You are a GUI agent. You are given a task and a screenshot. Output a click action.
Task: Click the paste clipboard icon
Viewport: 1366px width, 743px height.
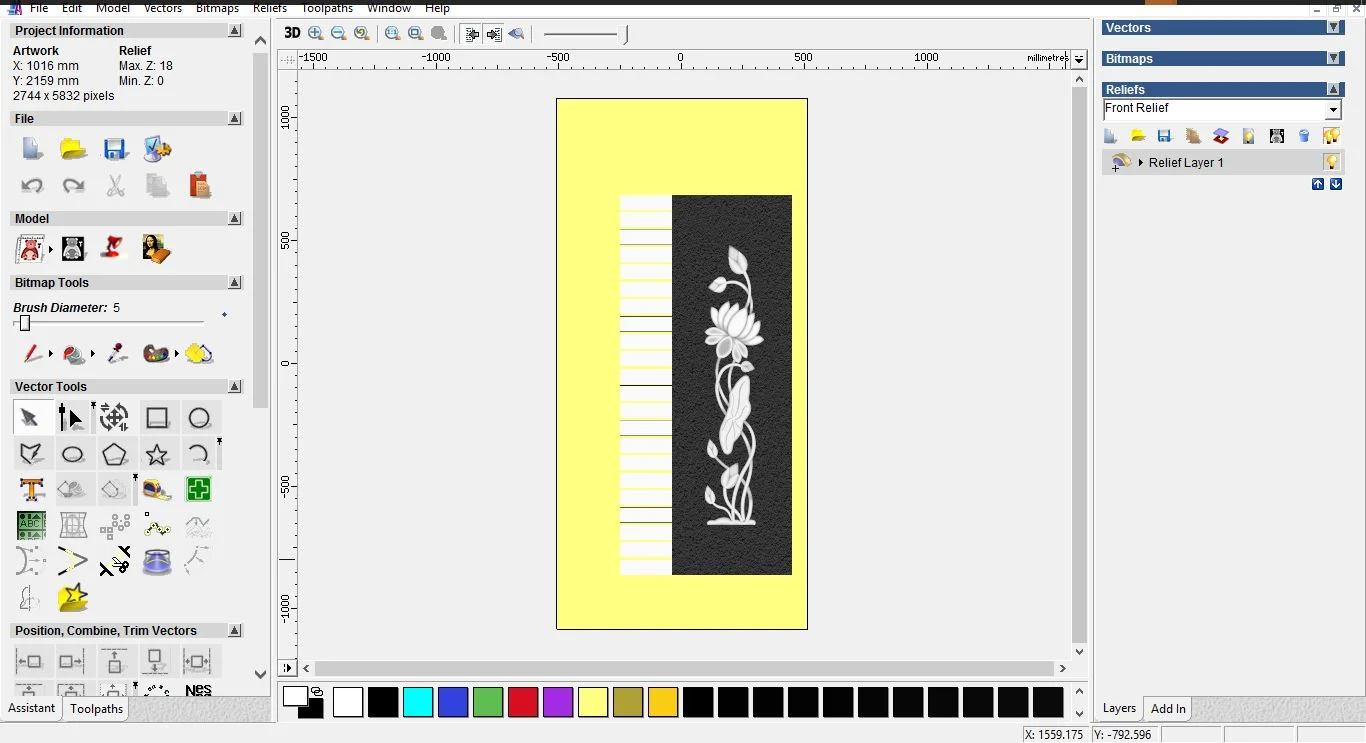point(199,185)
